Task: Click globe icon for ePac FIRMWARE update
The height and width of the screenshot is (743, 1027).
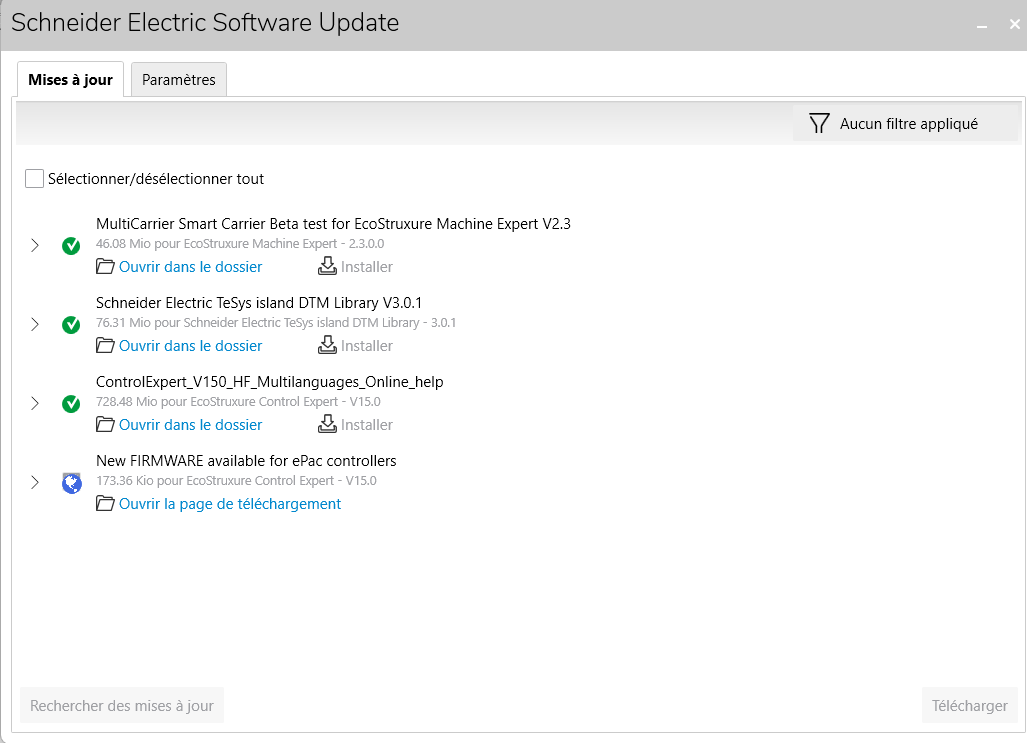Action: (71, 483)
